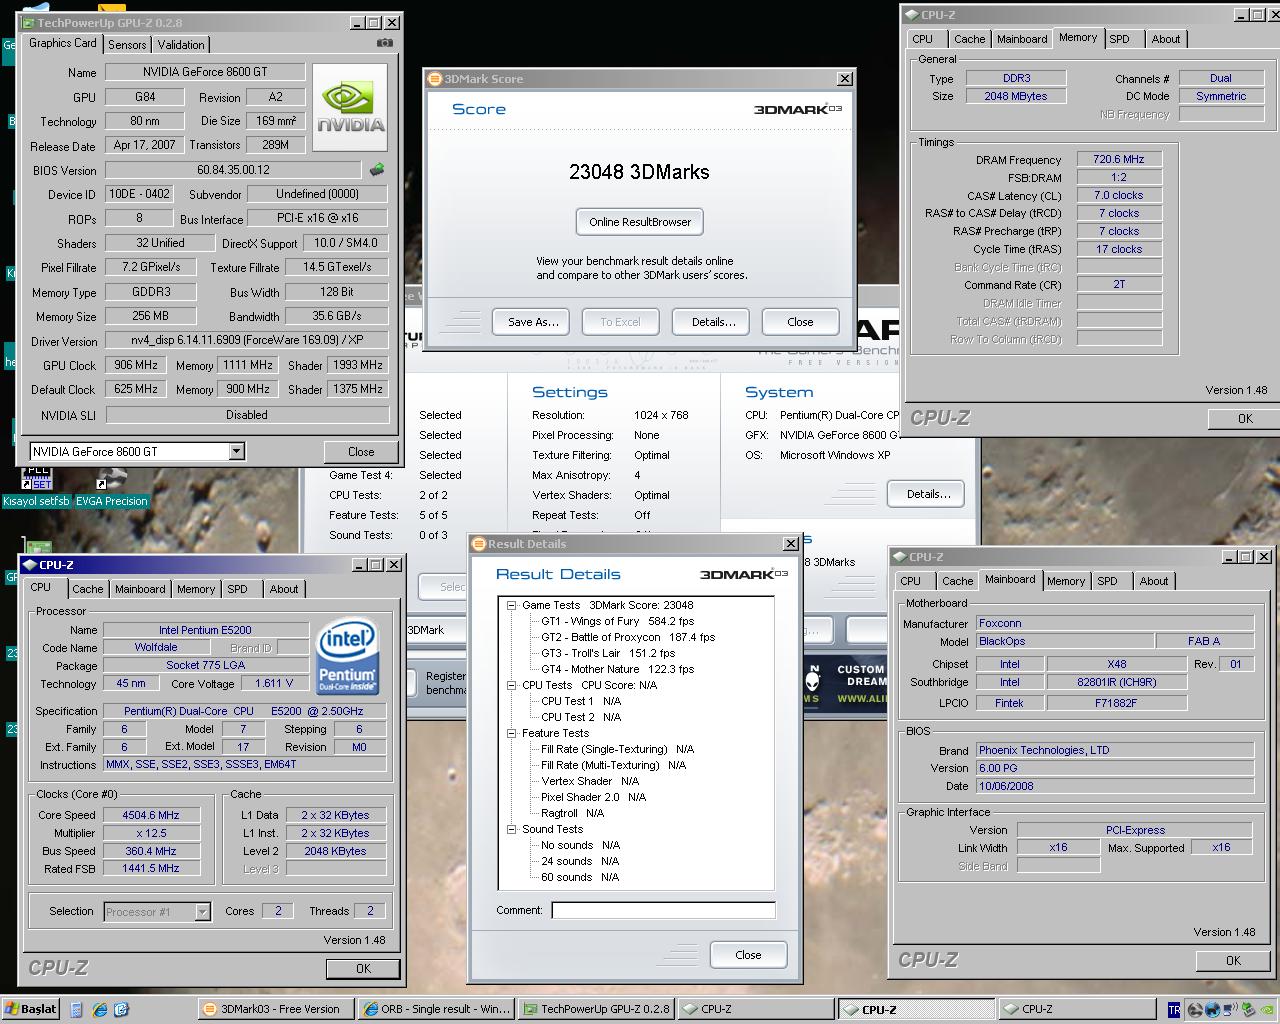The width and height of the screenshot is (1280, 1024).
Task: Select the Ragtroll row in Feature Tests
Action: click(573, 813)
